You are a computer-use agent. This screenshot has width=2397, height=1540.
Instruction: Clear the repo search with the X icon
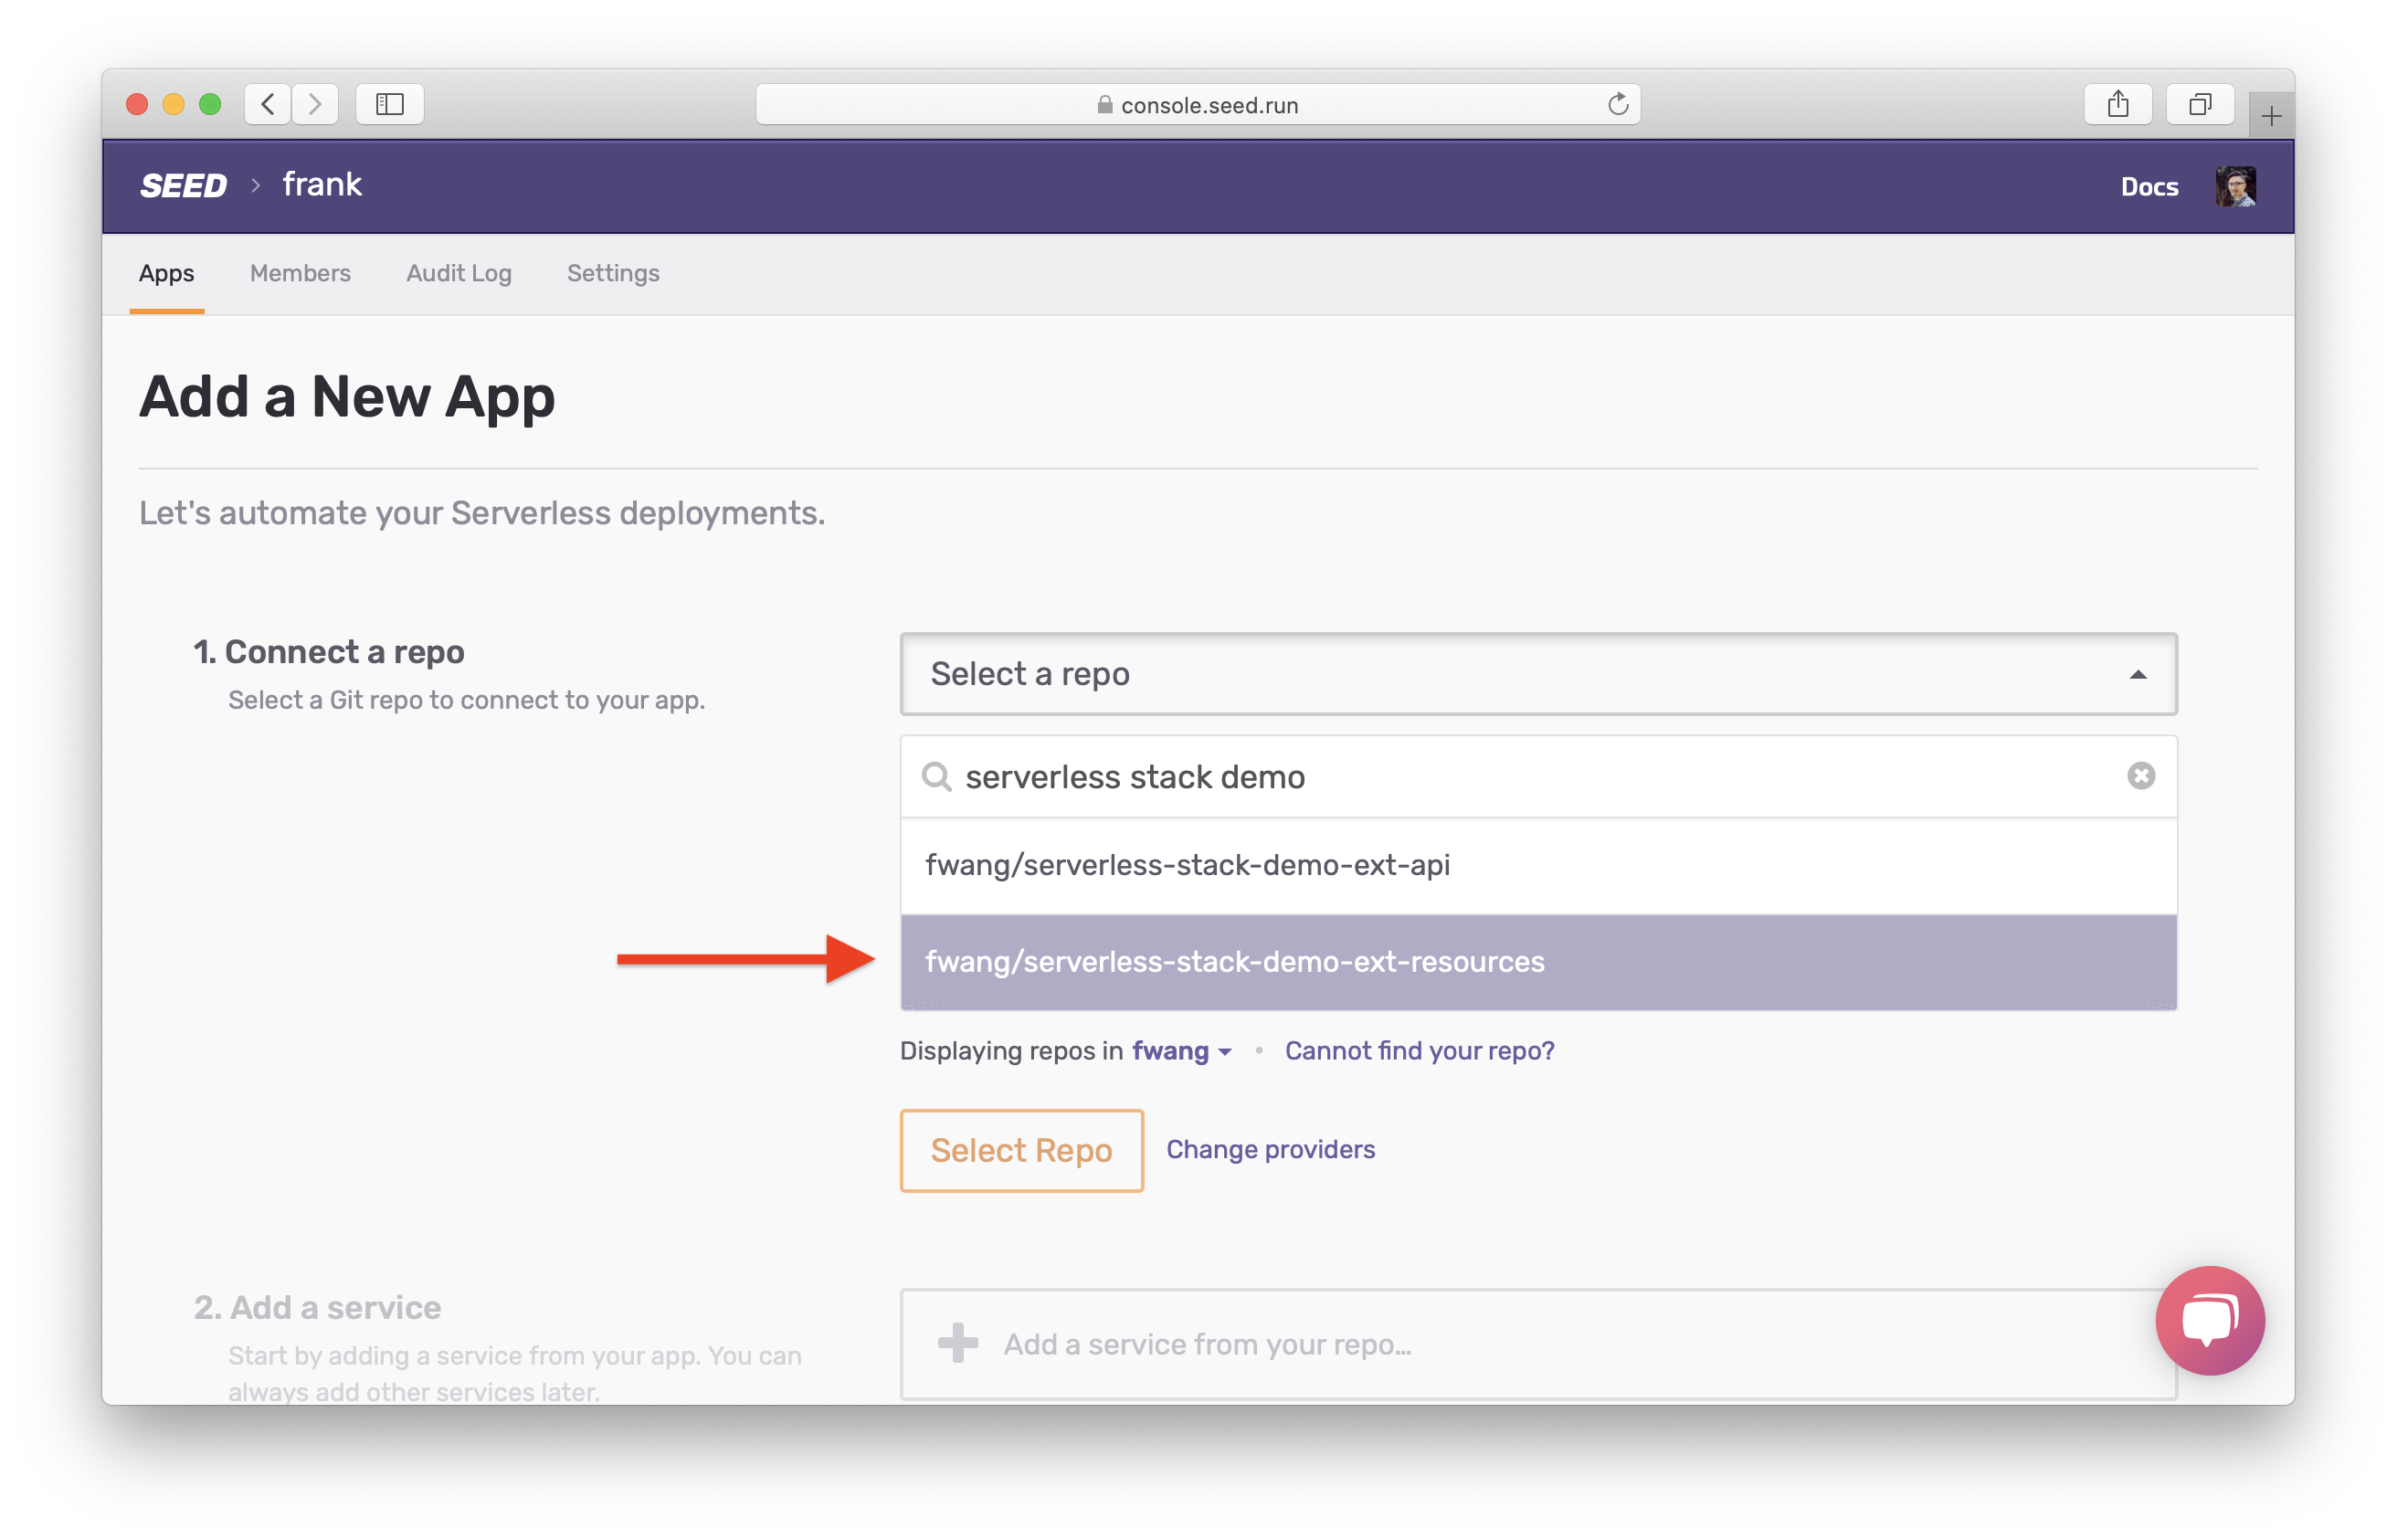[2140, 776]
